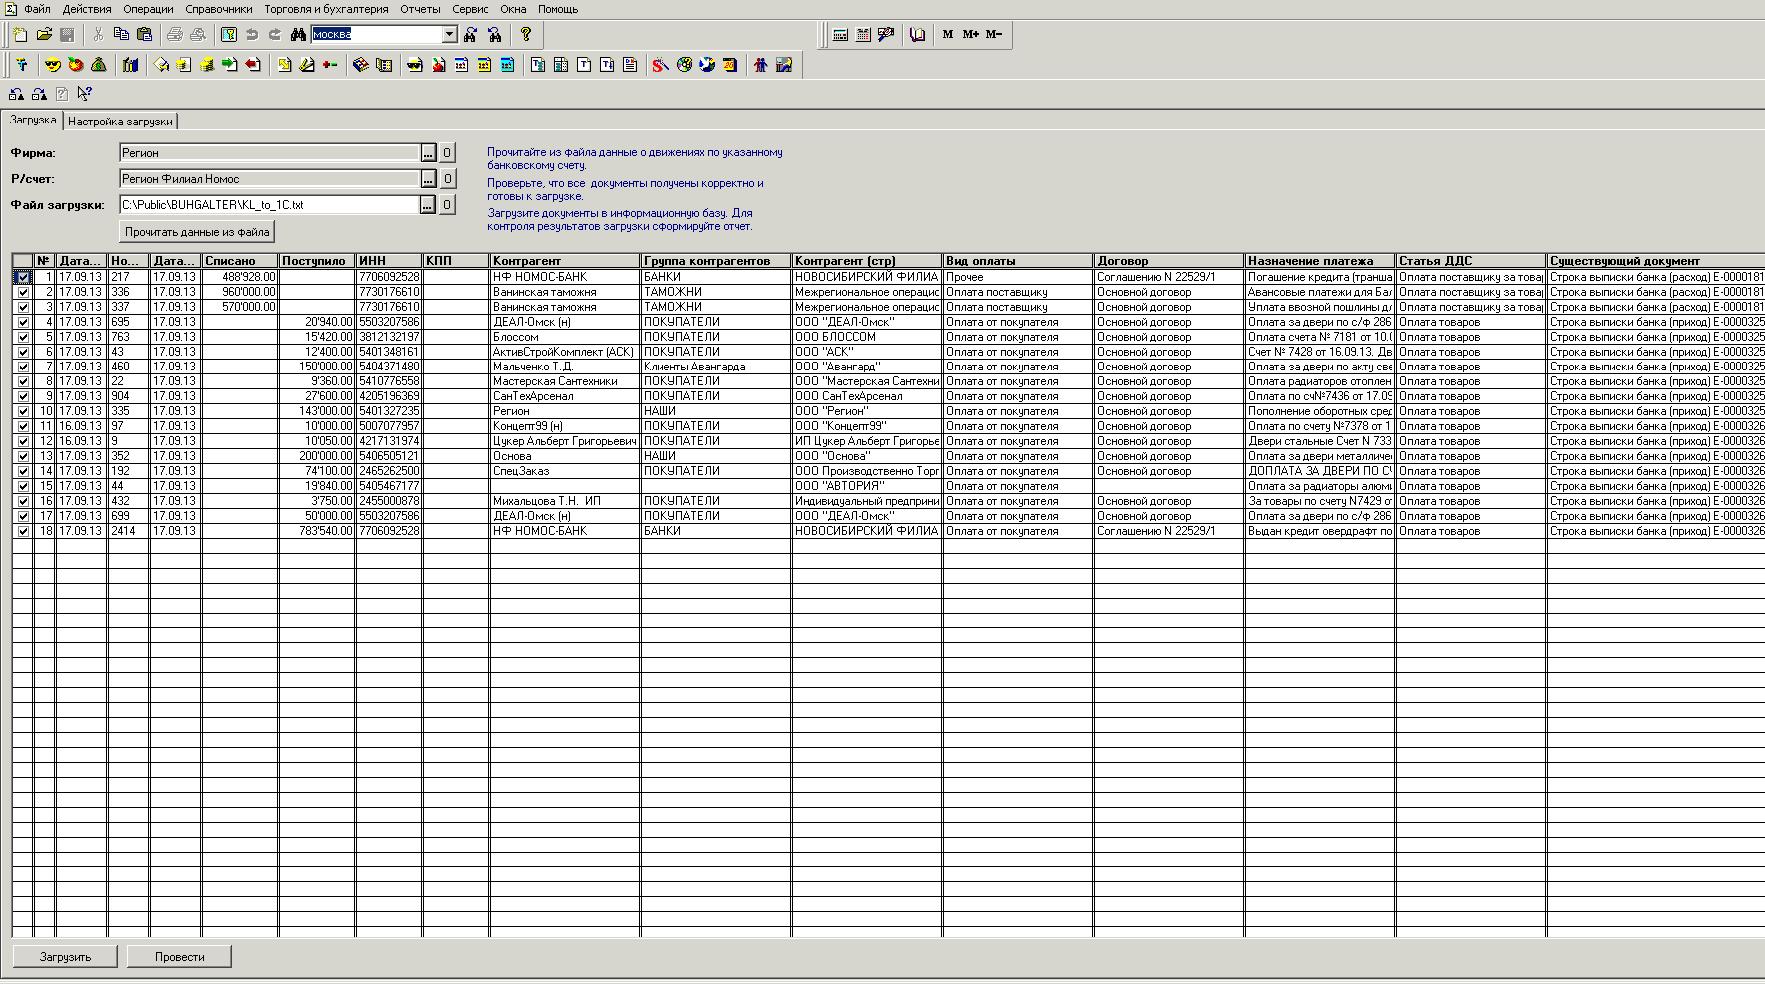
Task: Open the Отчеты menu
Action: (420, 9)
